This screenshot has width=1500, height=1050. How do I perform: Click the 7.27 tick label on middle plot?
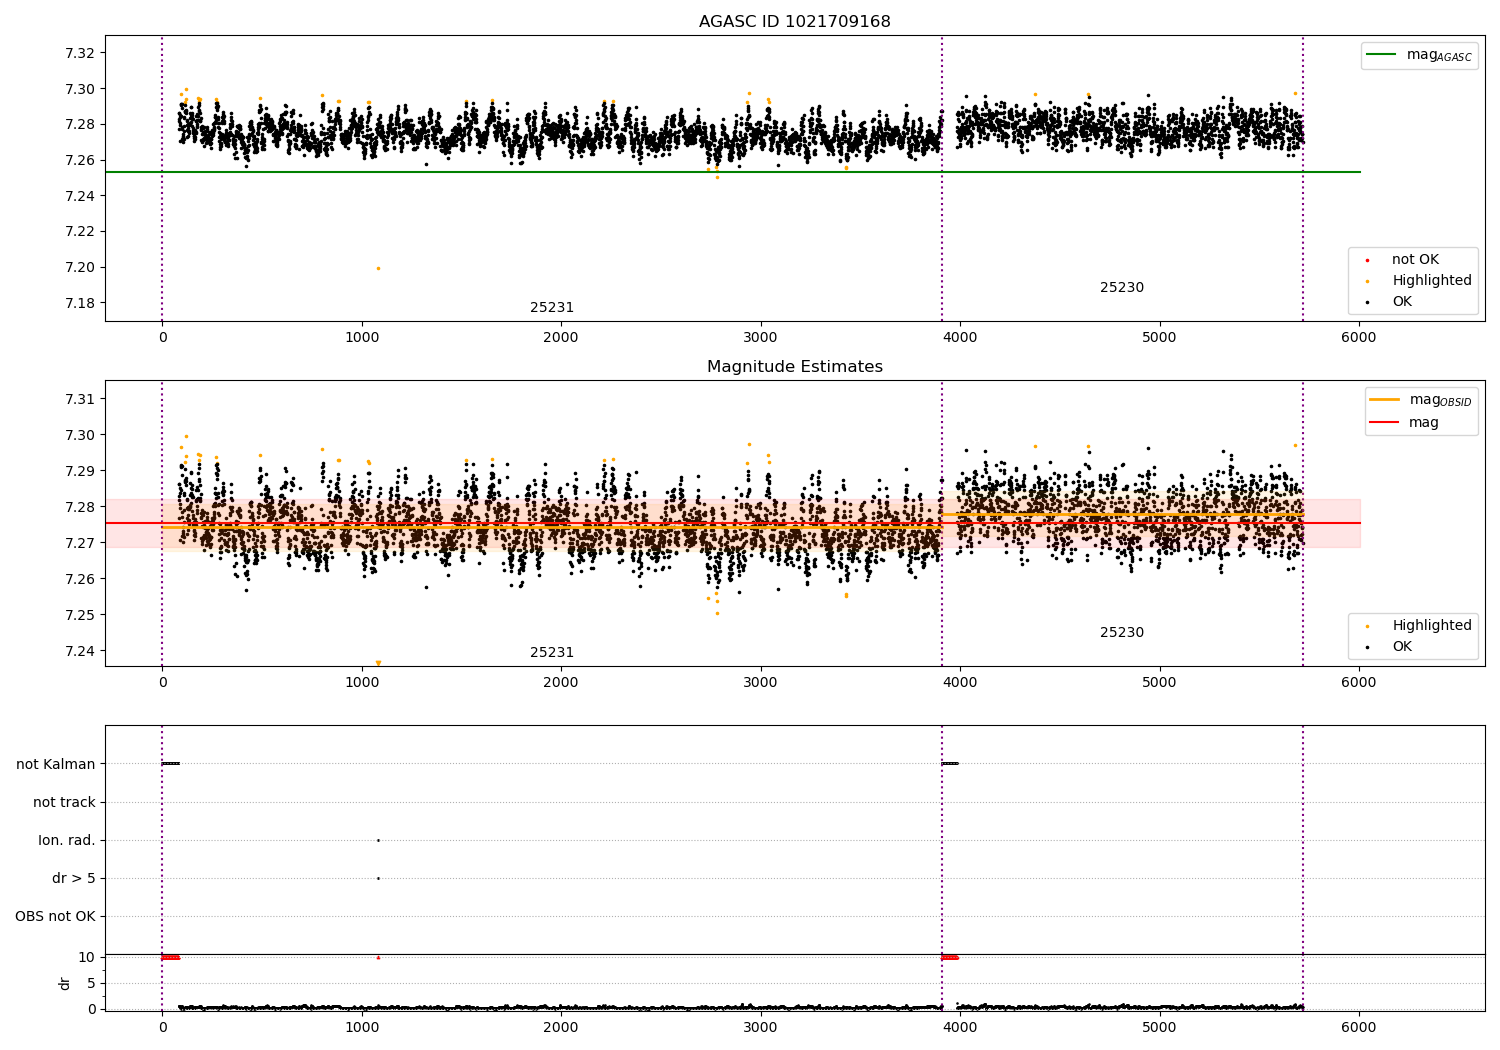coord(78,543)
